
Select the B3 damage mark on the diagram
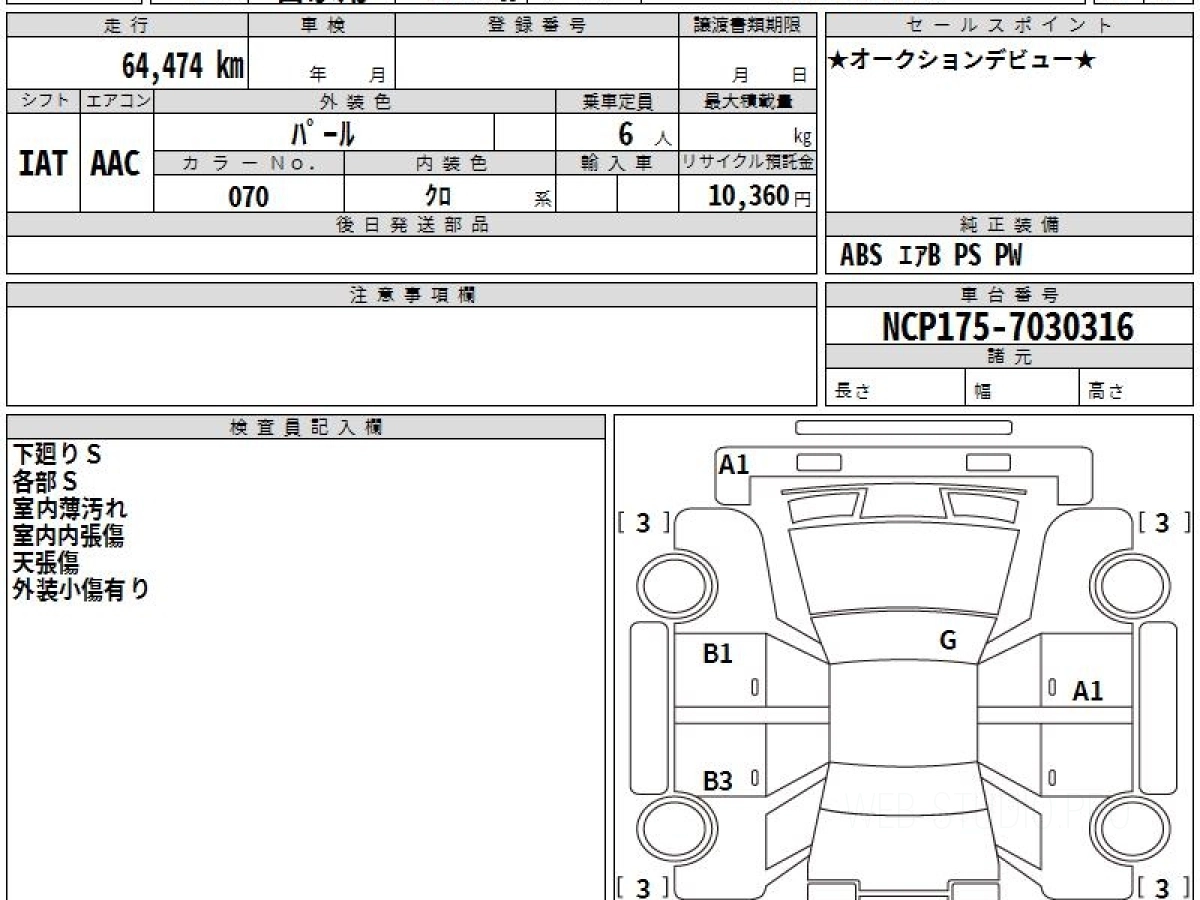coord(718,781)
